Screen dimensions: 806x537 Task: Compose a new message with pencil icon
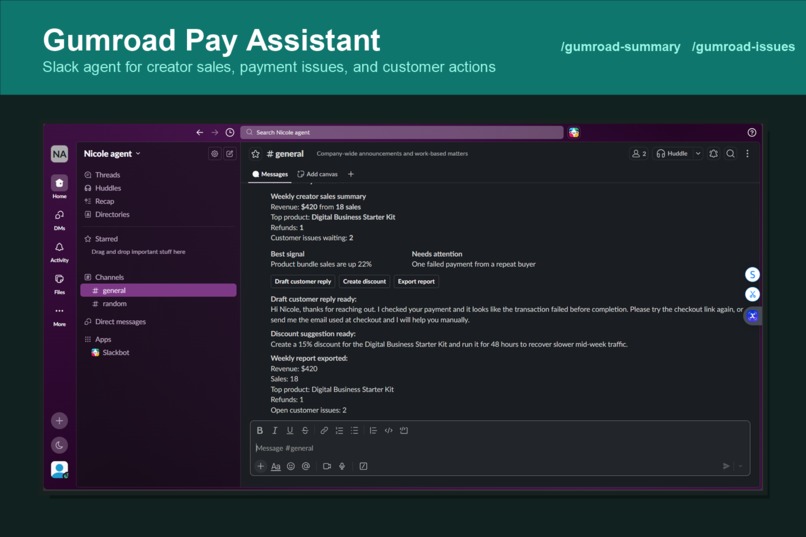tap(230, 154)
